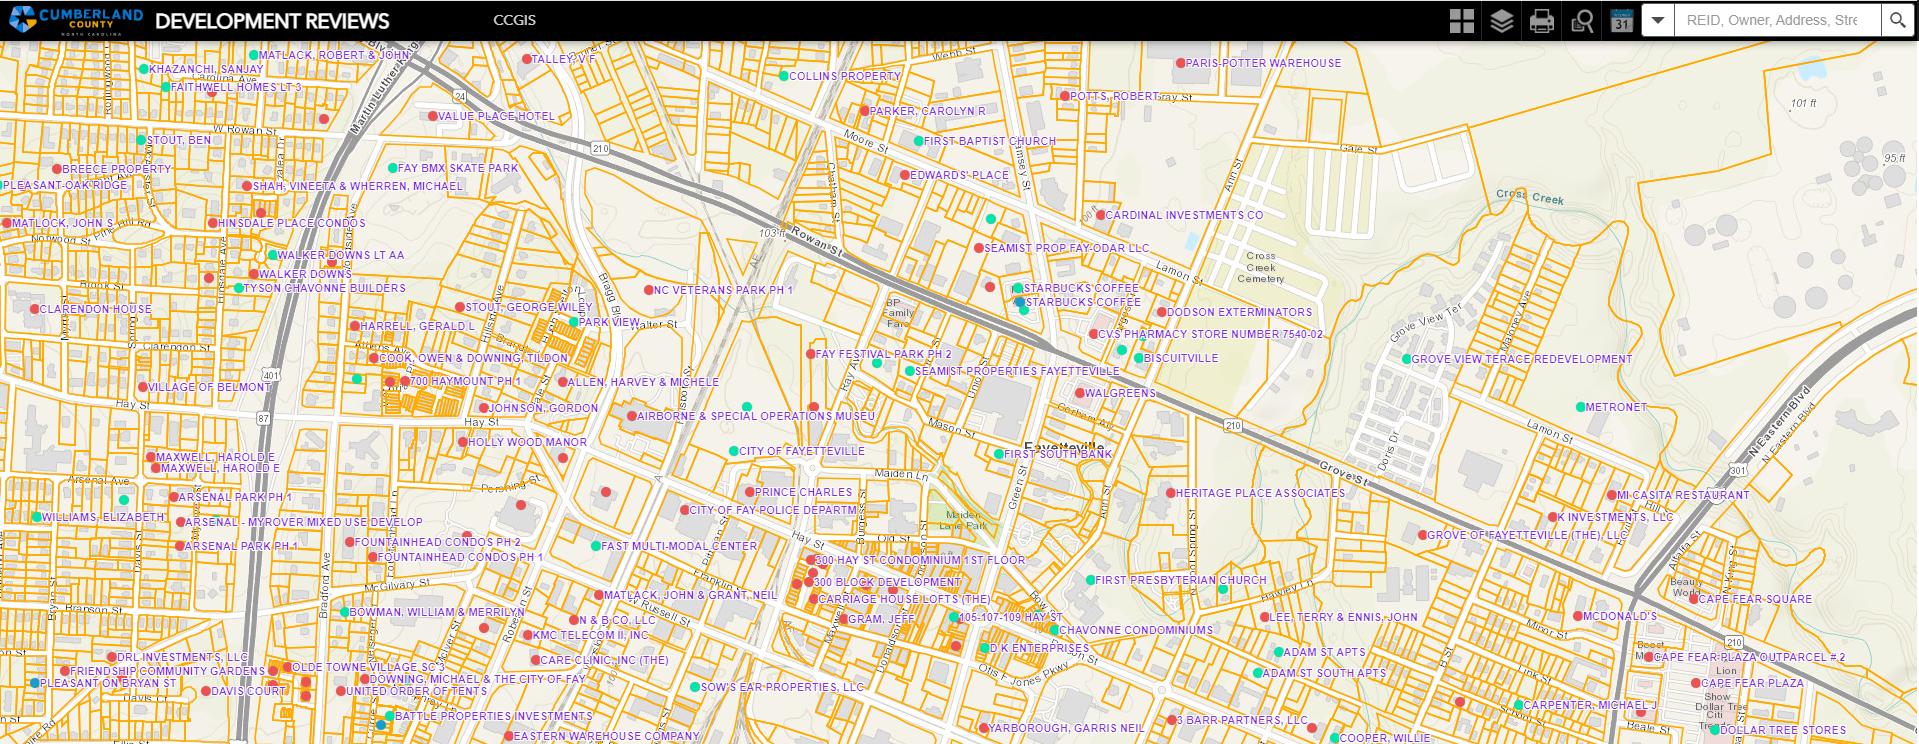Select the Prince Charles marker
Image resolution: width=1919 pixels, height=744 pixels.
(x=750, y=492)
